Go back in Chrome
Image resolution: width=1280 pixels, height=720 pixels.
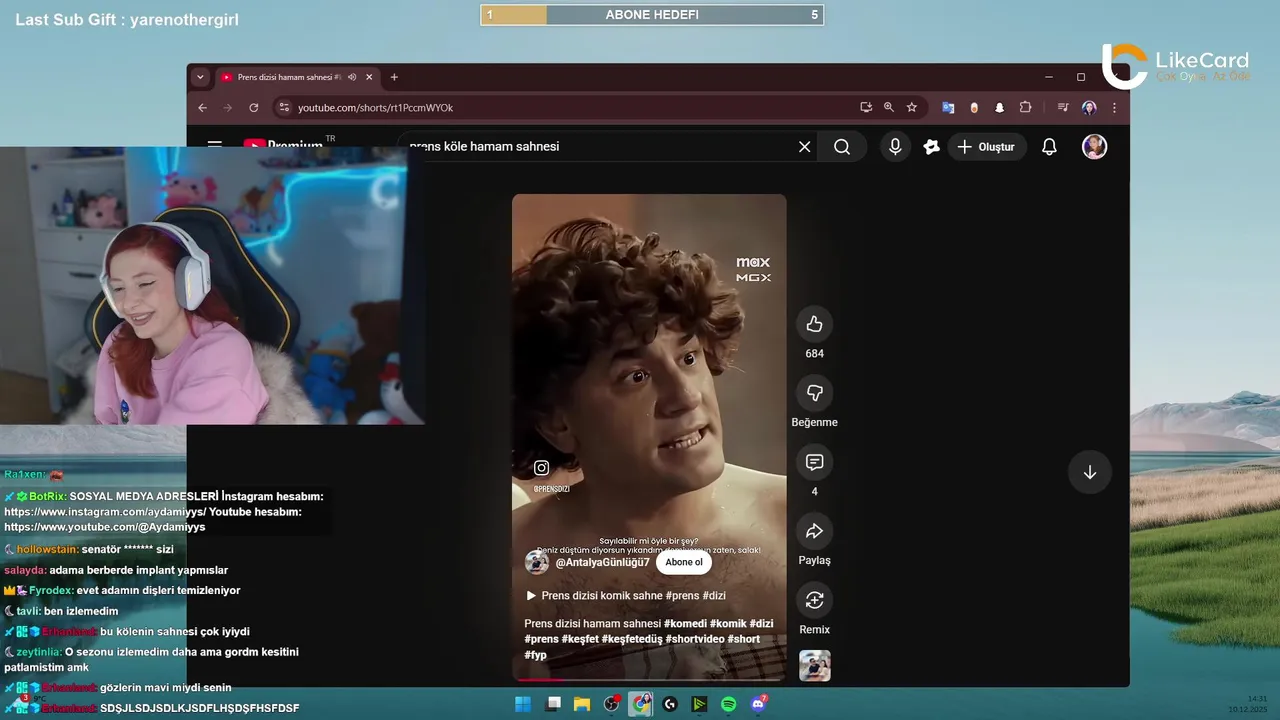(203, 107)
